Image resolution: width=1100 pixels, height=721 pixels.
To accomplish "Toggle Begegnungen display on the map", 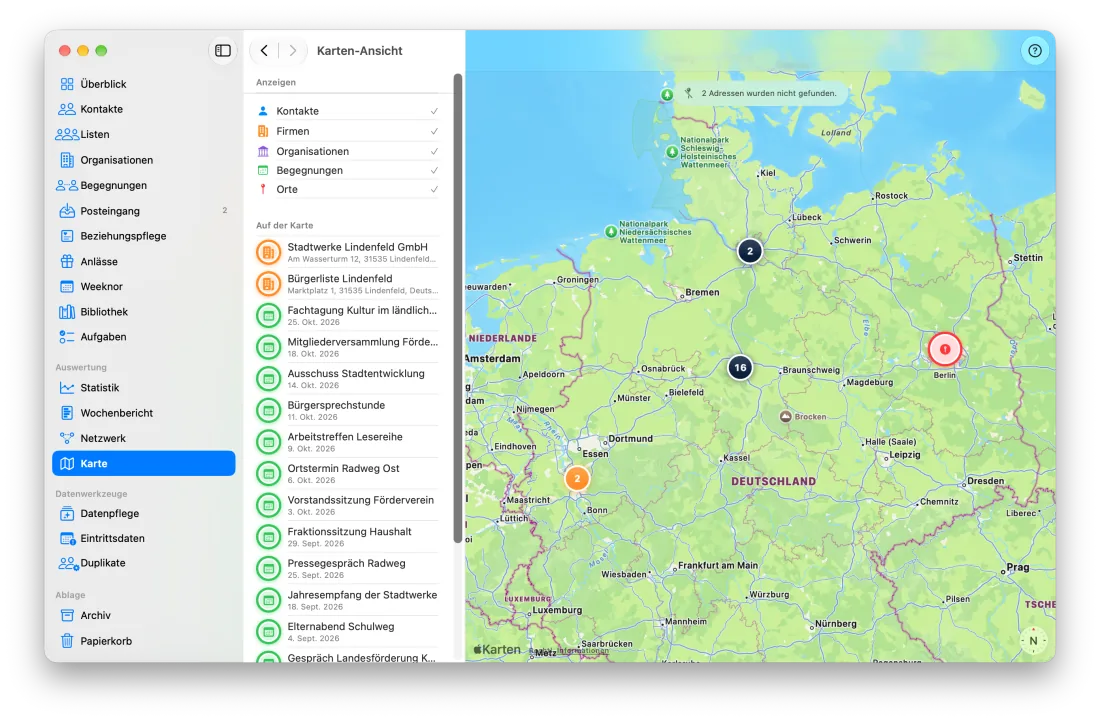I will 348,170.
